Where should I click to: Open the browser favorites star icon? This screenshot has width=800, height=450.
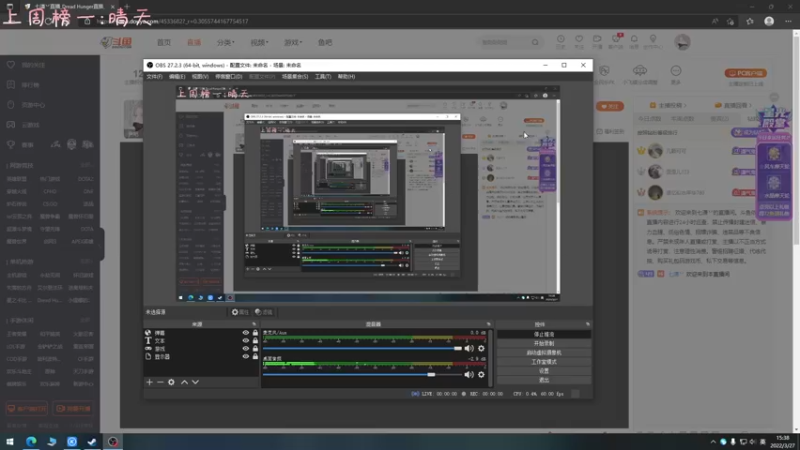(749, 21)
